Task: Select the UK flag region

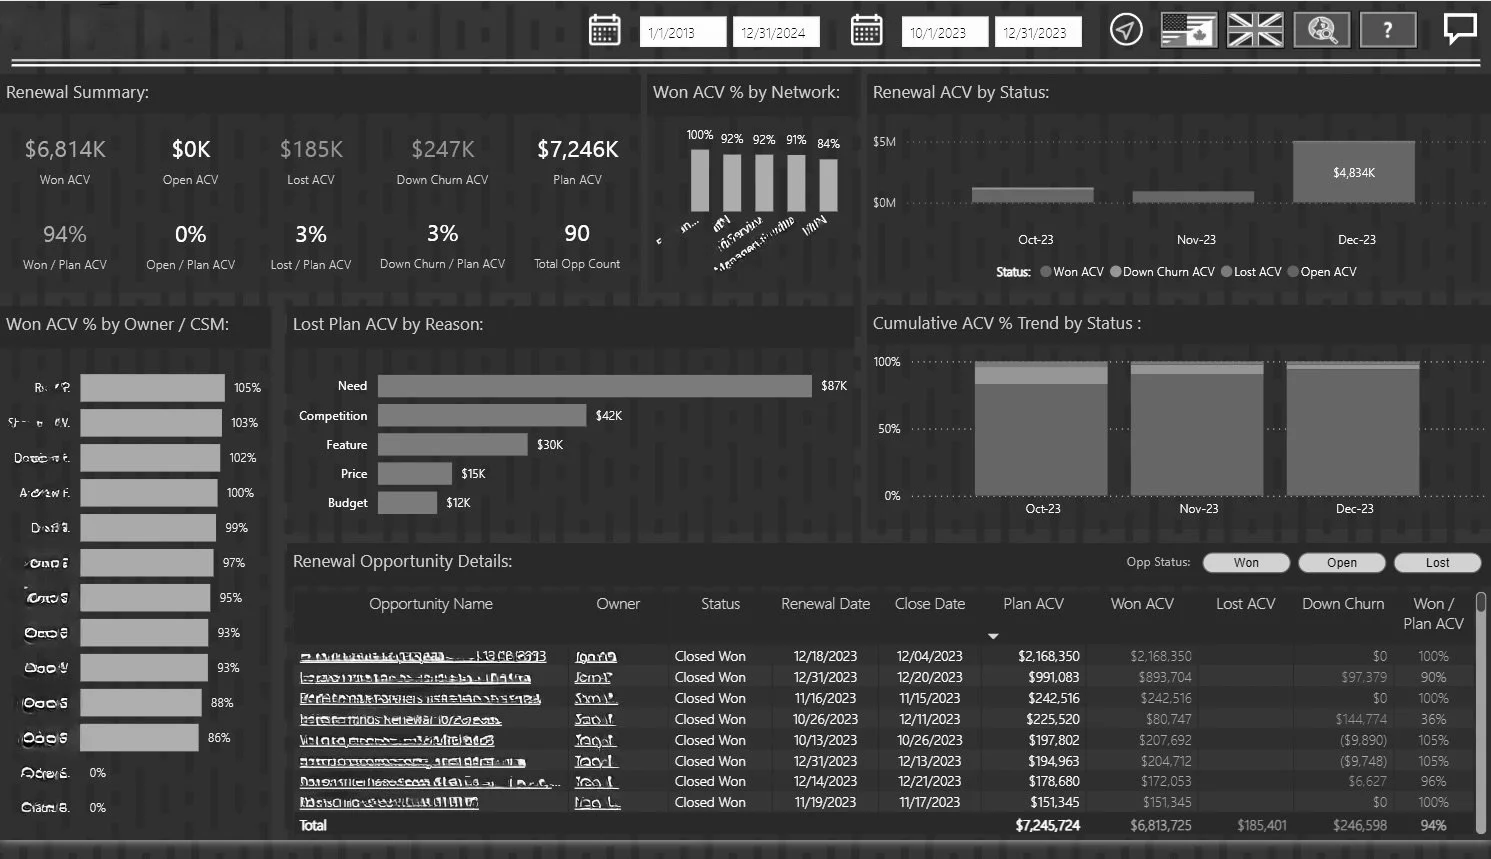Action: (1255, 30)
